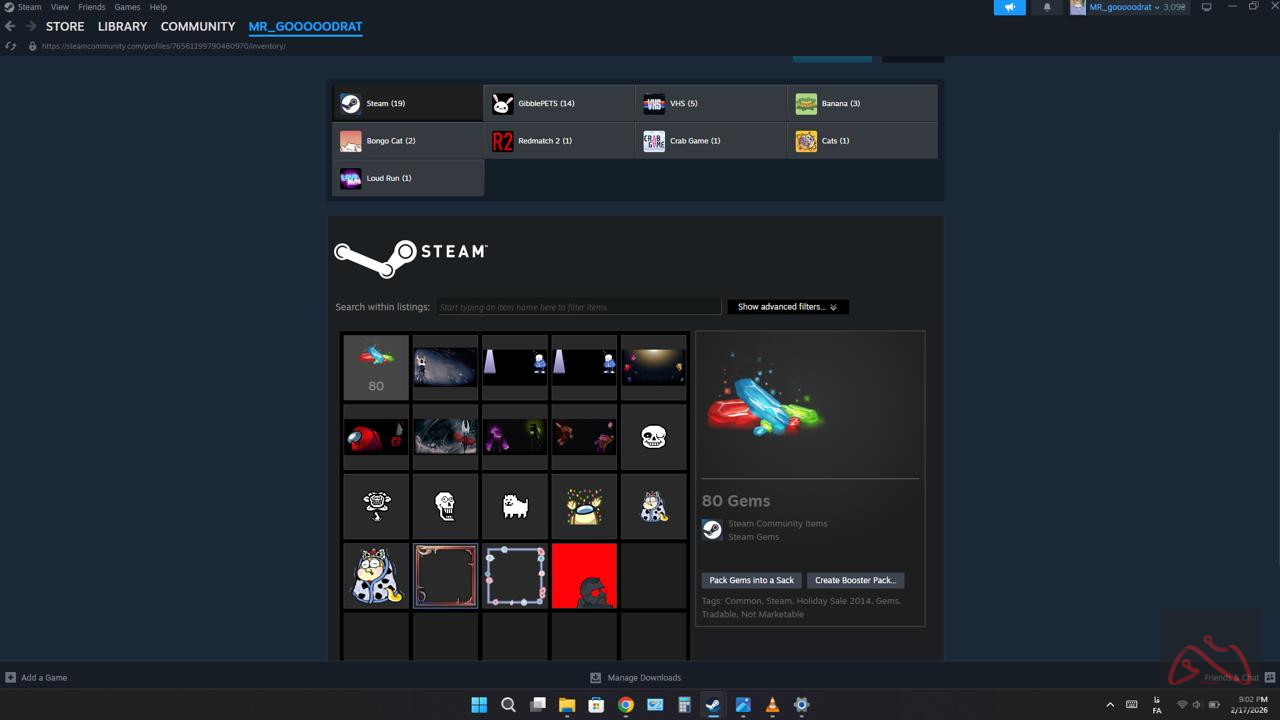The width and height of the screenshot is (1280, 720).
Task: Reload the page with refresh icon
Action: pos(11,46)
